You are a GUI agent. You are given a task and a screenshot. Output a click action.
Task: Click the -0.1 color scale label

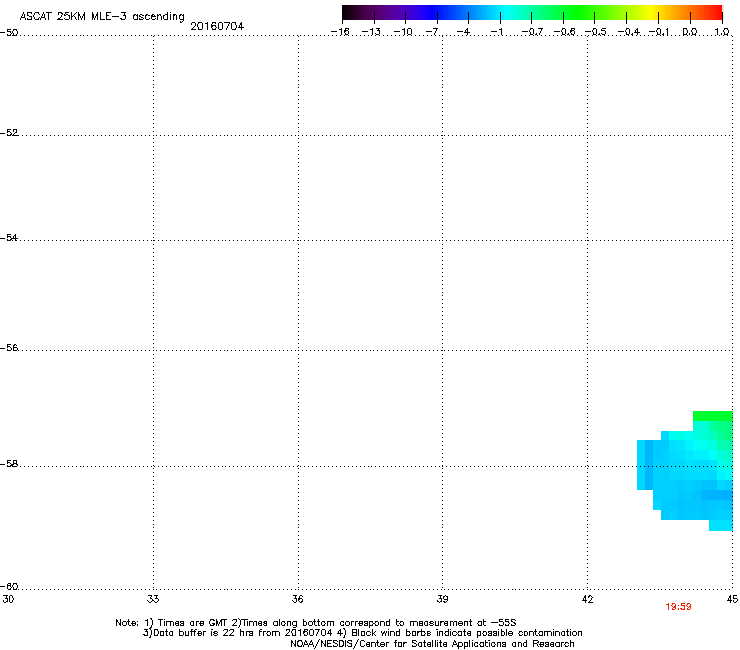click(659, 32)
